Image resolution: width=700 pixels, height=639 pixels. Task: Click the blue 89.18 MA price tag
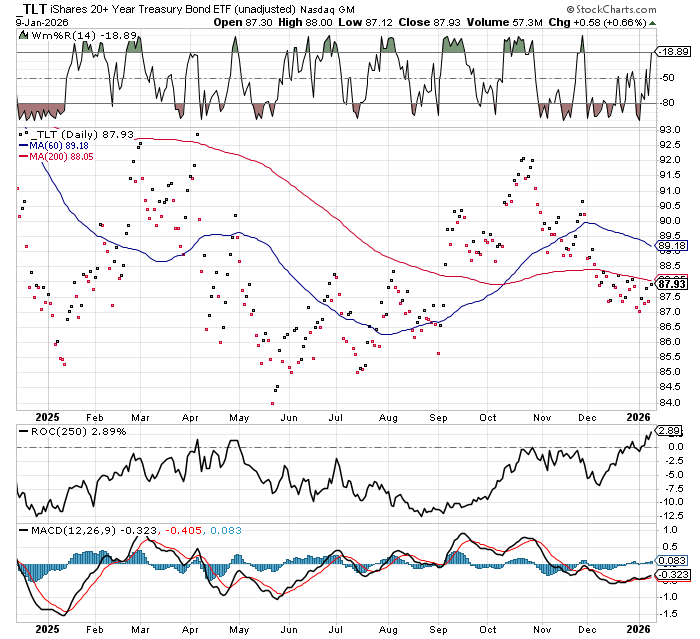pos(668,244)
